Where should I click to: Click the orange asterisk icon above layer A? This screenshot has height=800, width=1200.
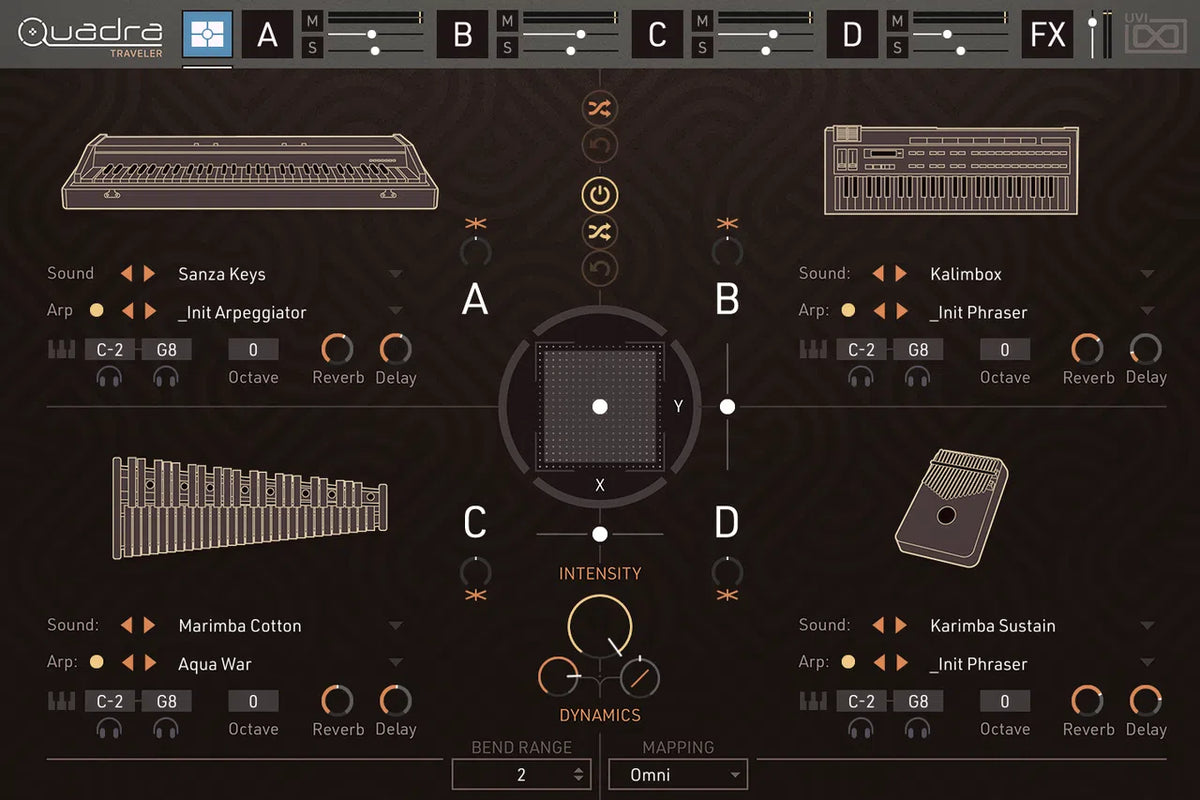(475, 223)
